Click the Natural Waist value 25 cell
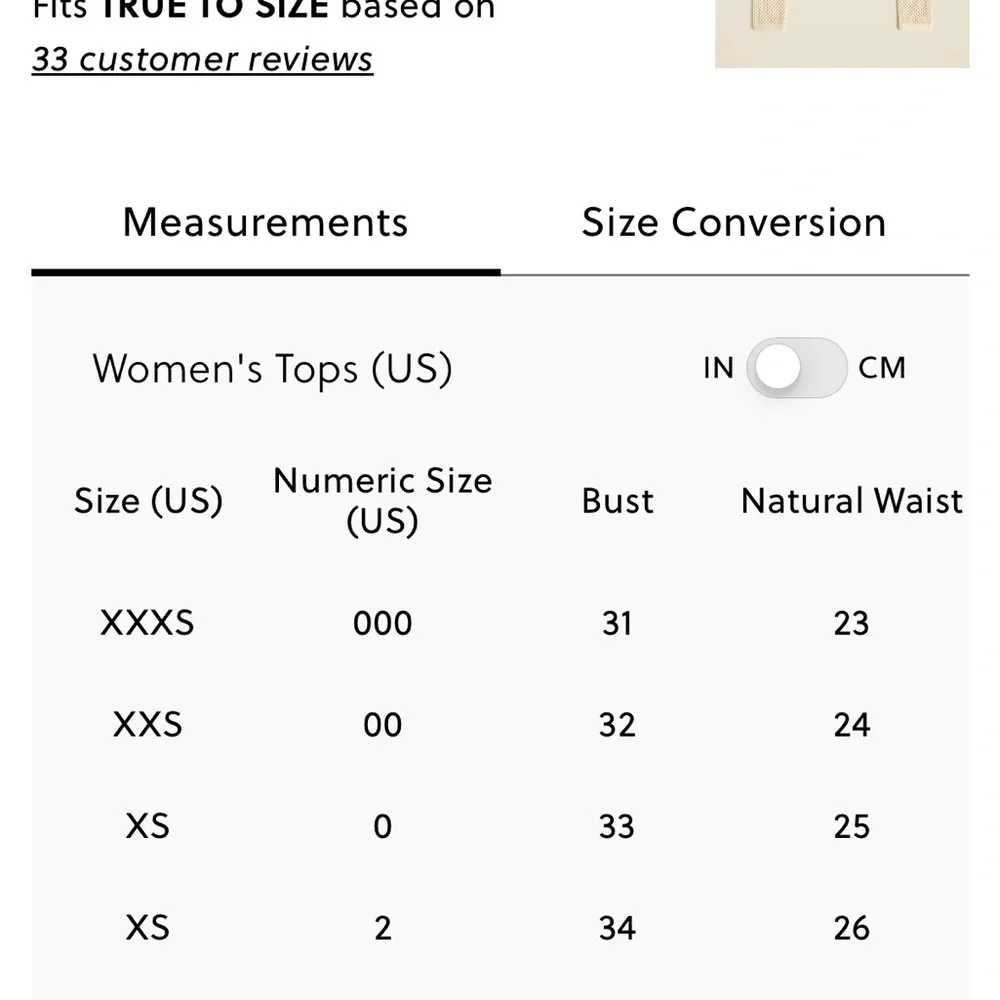 851,826
